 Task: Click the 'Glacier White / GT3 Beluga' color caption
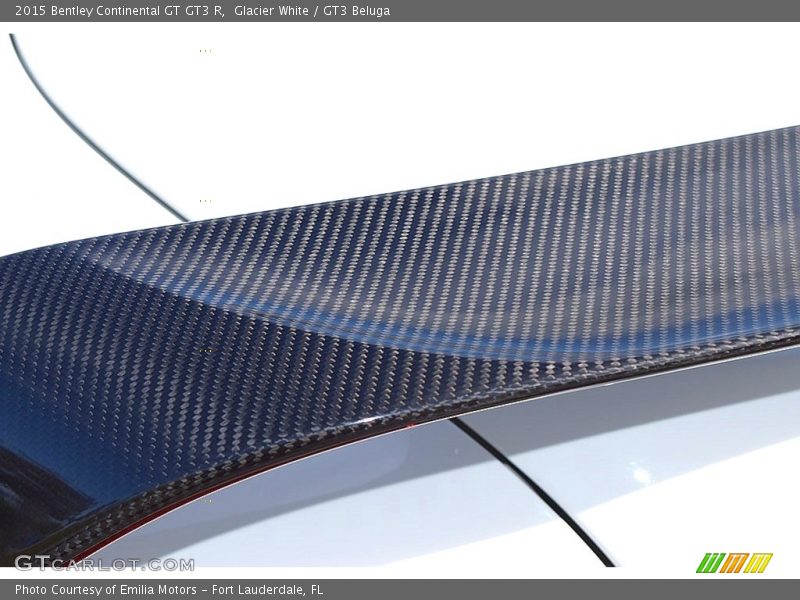pyautogui.click(x=312, y=11)
